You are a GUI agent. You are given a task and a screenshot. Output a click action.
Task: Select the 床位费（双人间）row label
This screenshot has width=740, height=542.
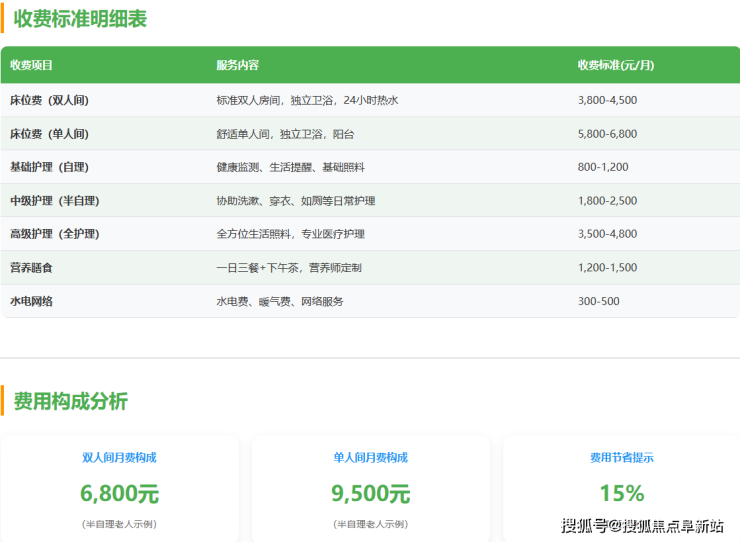[49, 100]
